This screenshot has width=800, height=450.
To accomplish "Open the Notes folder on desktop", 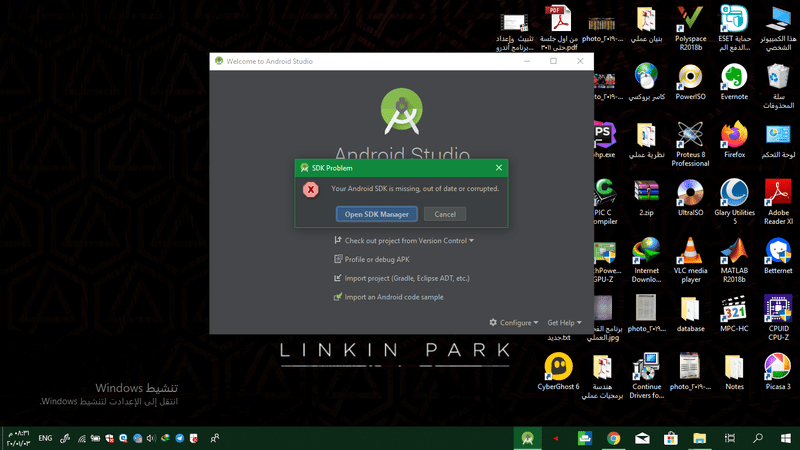I will click(x=734, y=372).
